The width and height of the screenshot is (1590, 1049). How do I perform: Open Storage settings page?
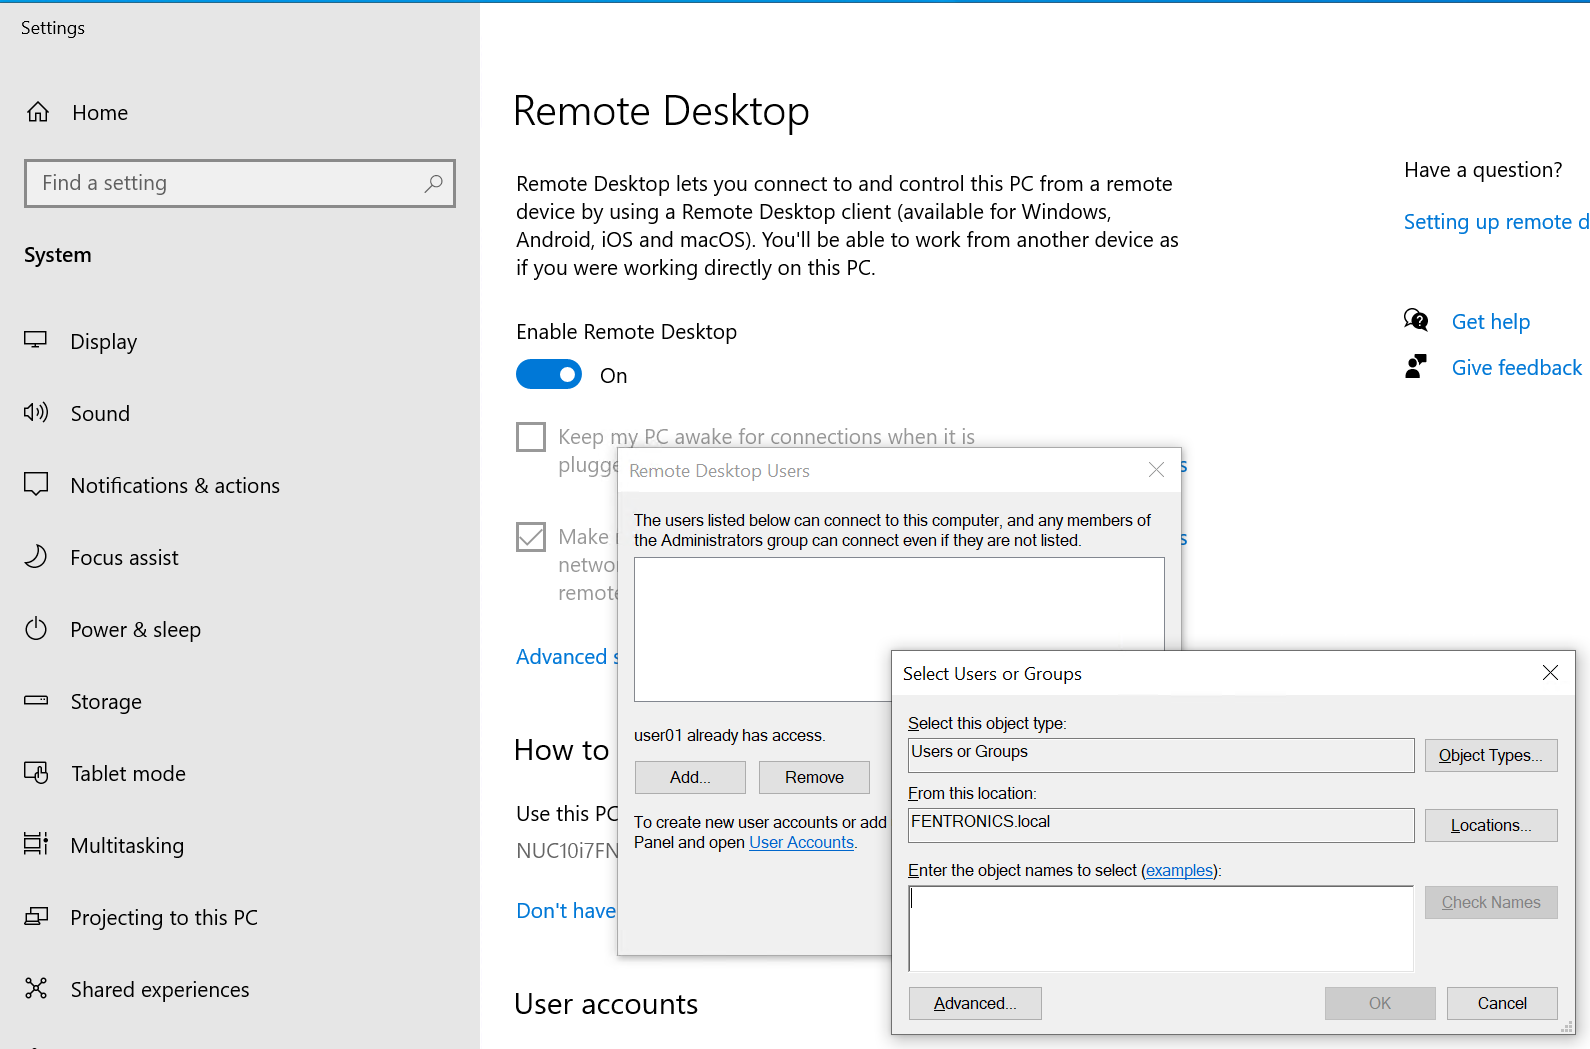click(x=106, y=702)
